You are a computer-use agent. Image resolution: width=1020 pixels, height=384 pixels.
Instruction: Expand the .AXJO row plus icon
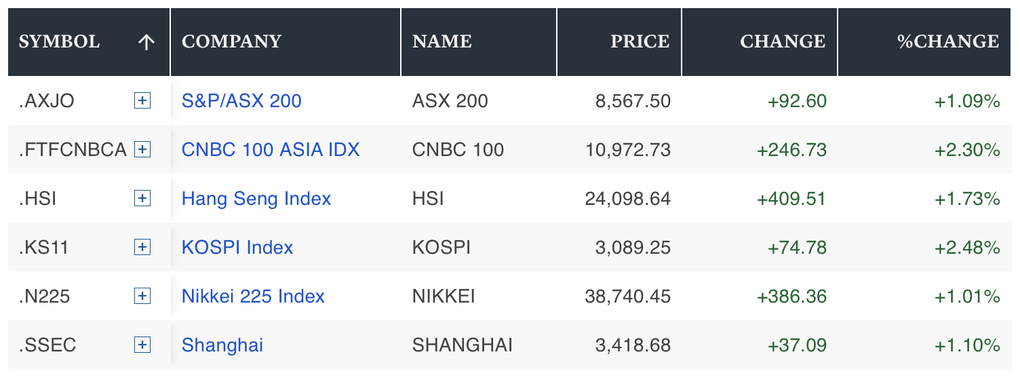142,101
